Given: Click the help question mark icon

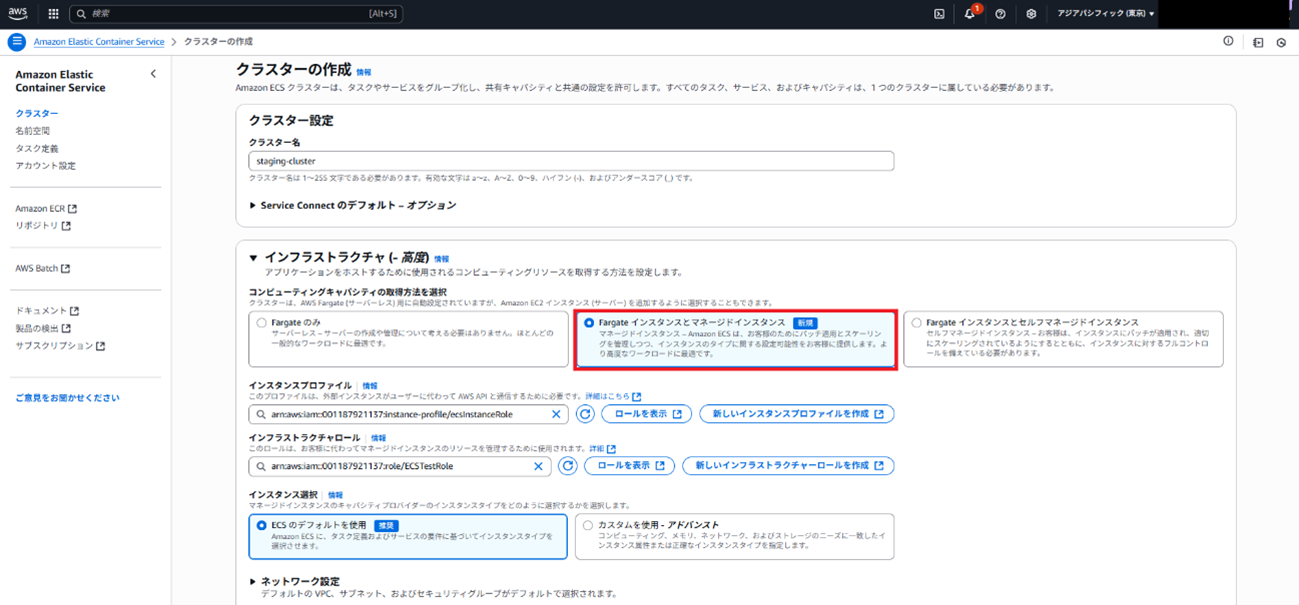Looking at the screenshot, I should pos(1000,14).
